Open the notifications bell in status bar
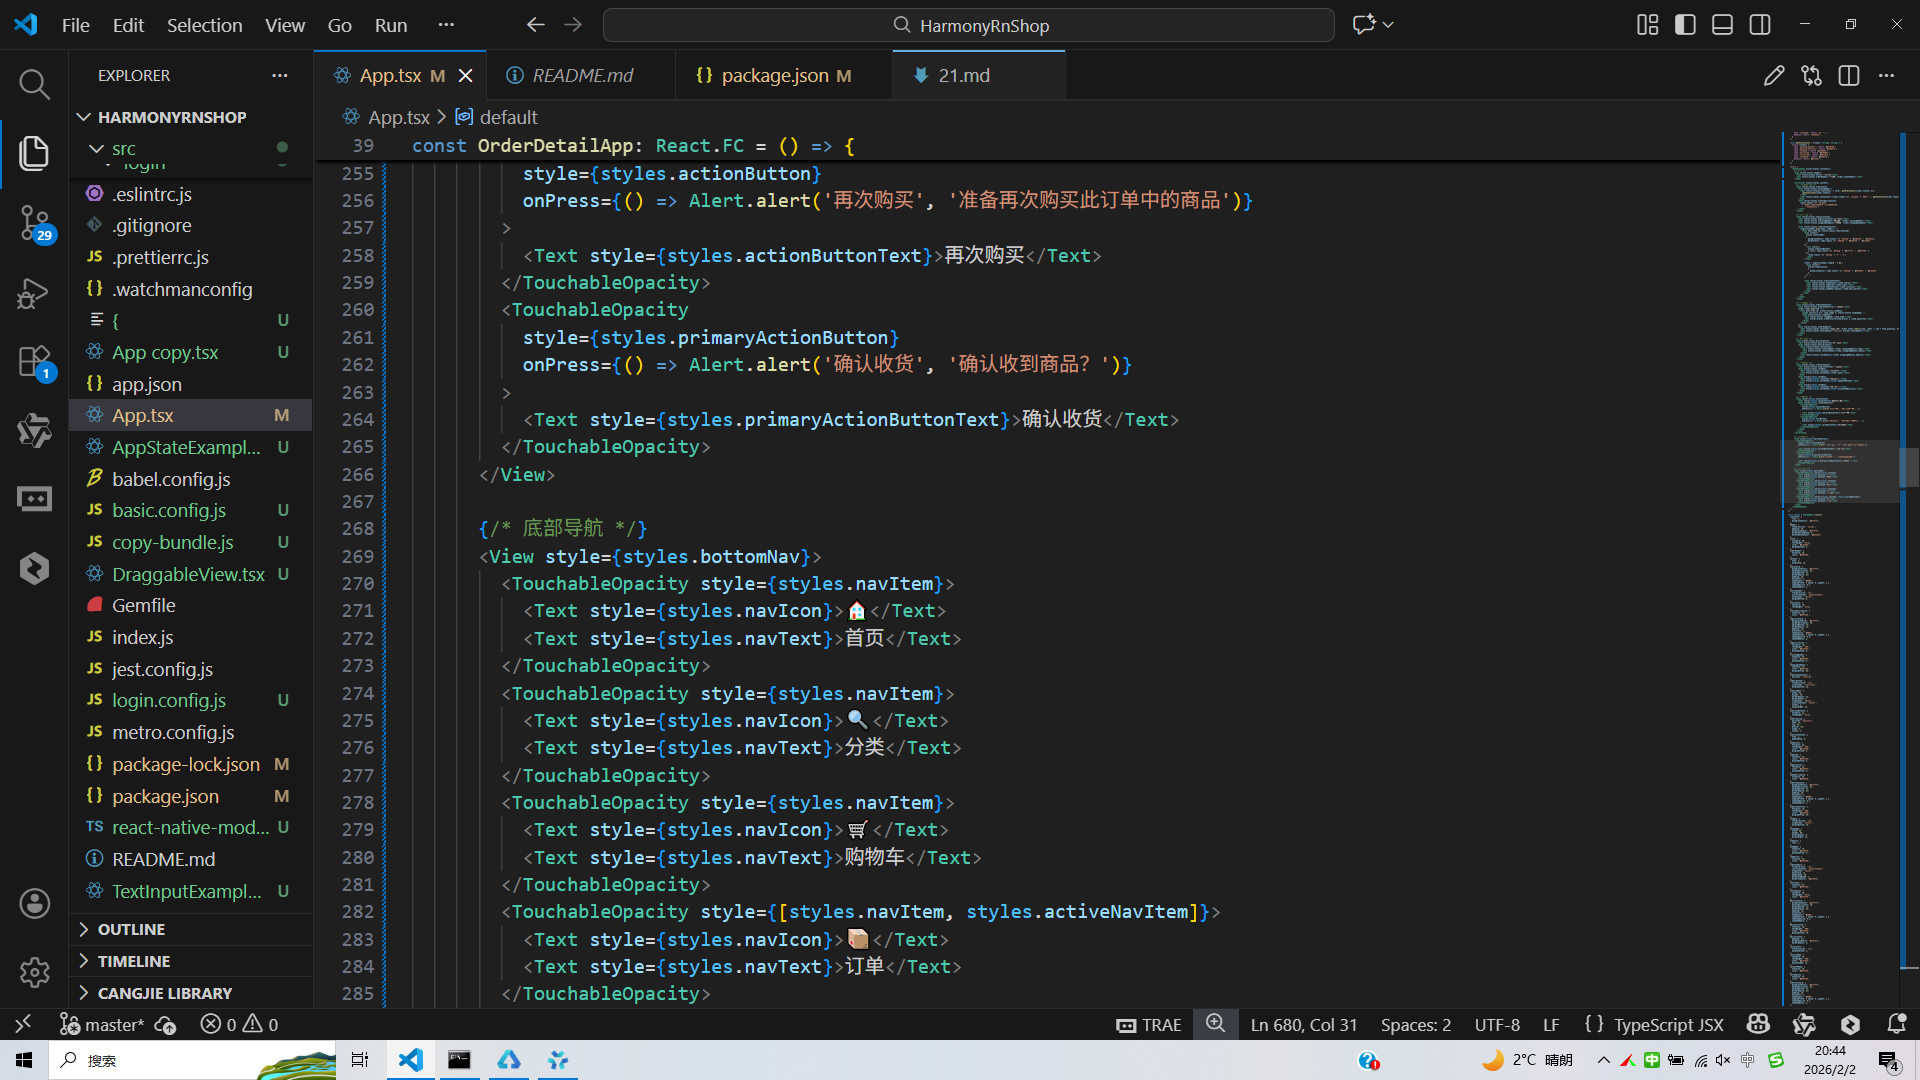 pos(1896,1024)
